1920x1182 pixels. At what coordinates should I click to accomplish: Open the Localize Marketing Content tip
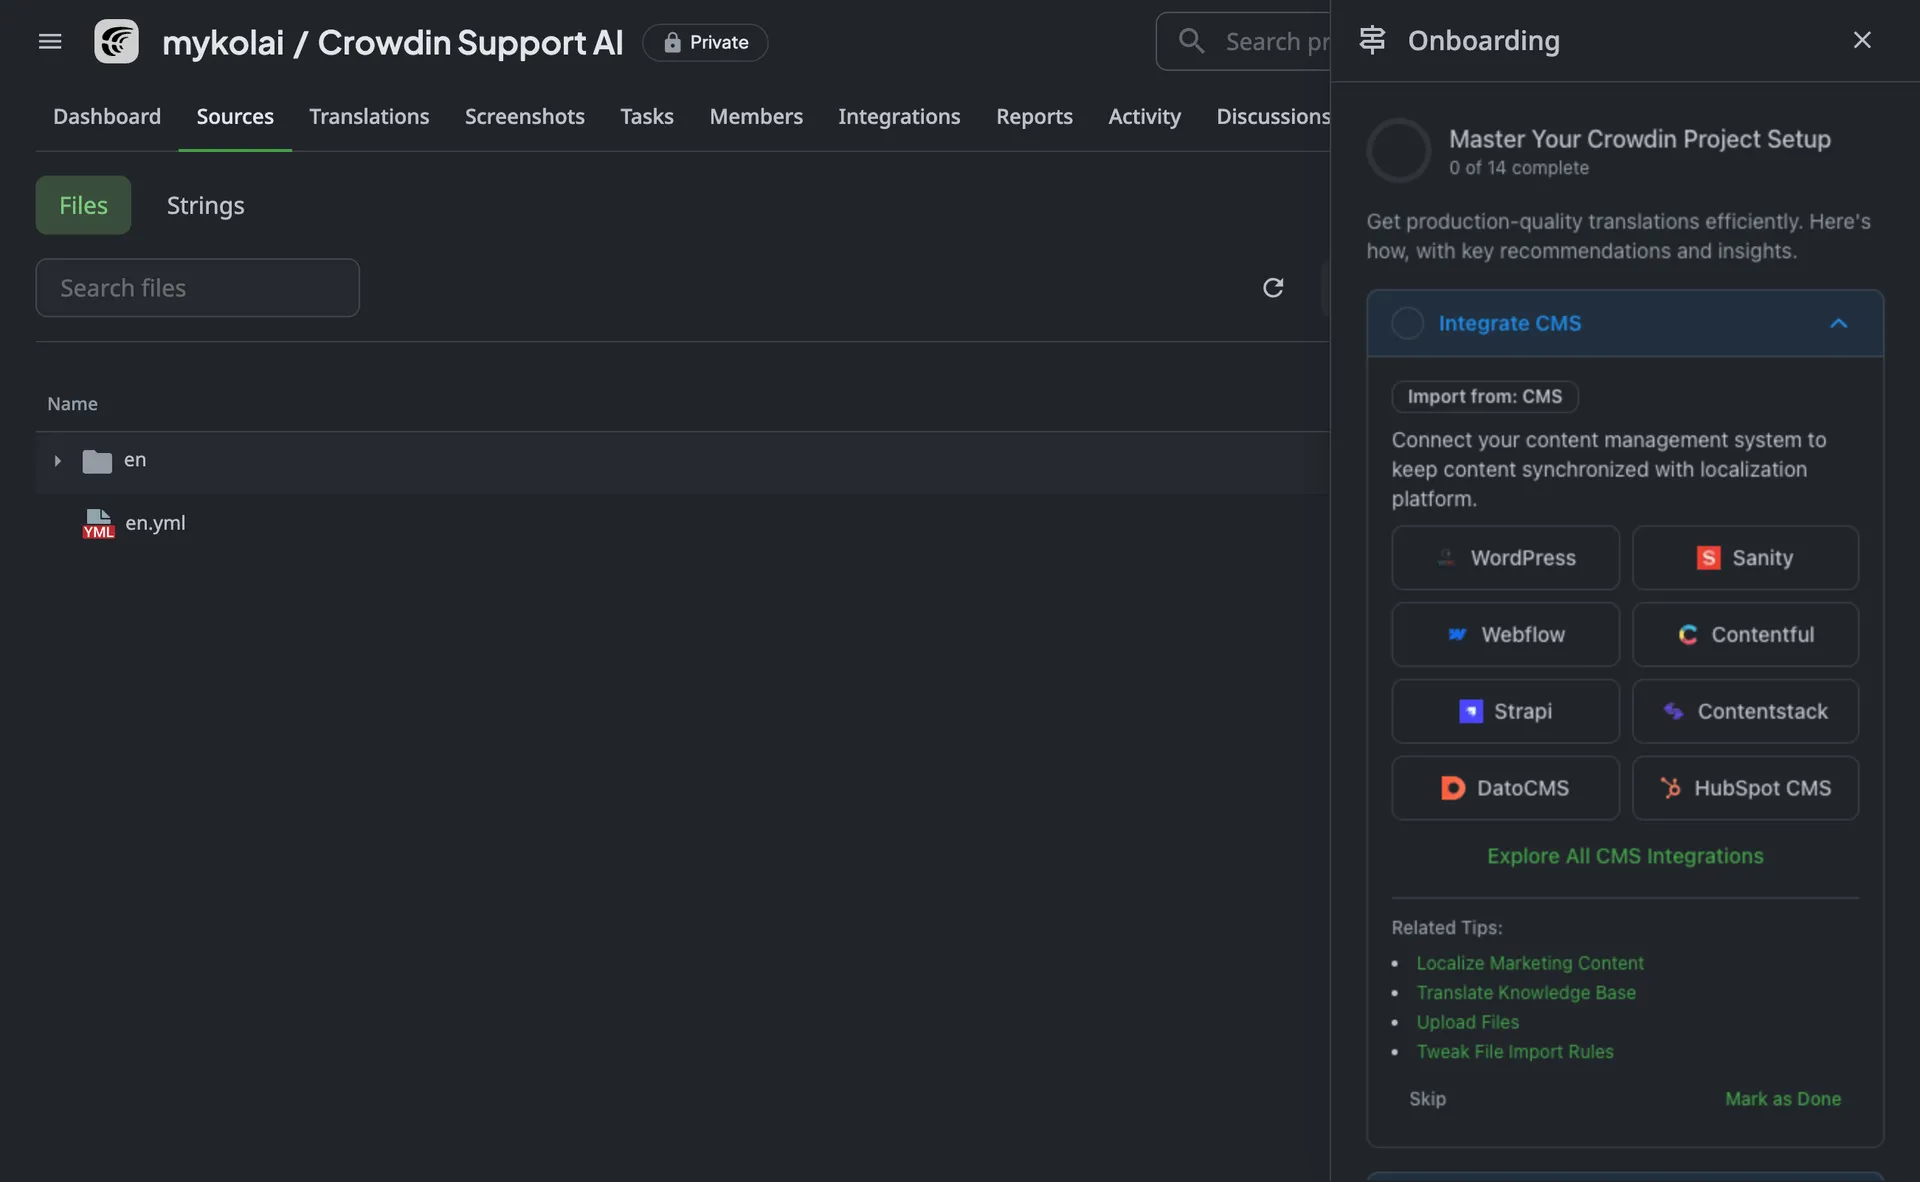(1529, 963)
